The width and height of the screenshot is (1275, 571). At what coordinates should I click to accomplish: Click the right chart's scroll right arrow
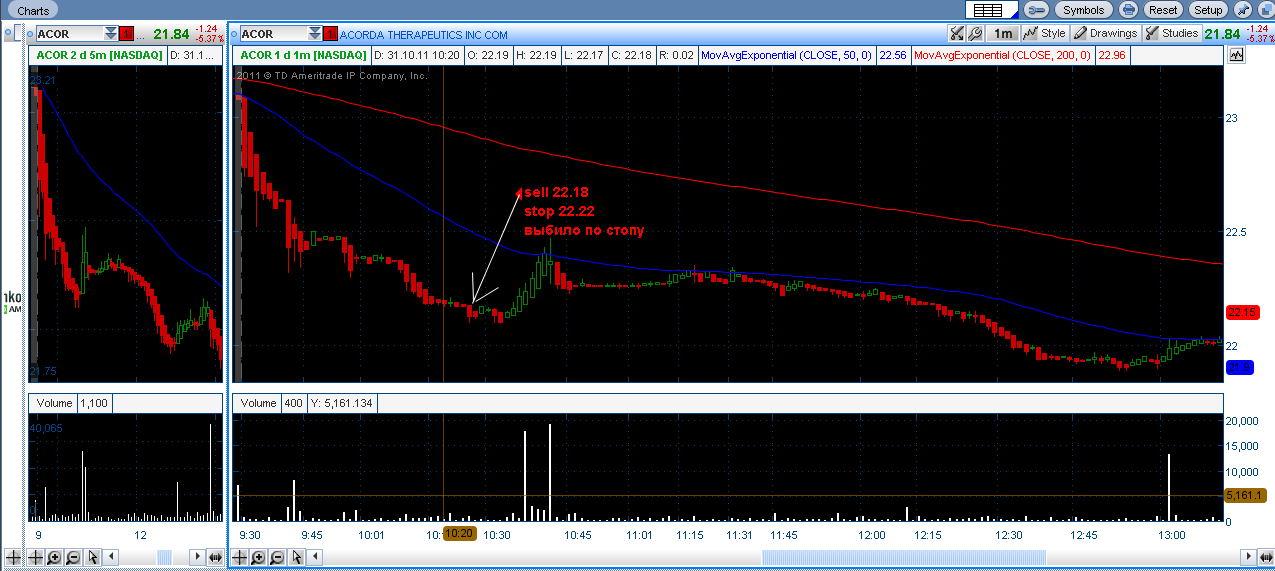[1246, 557]
